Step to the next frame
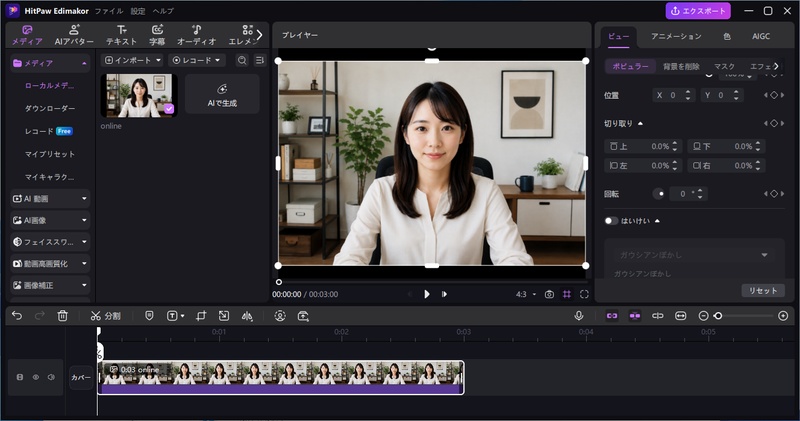The height and width of the screenshot is (421, 800). pos(444,294)
